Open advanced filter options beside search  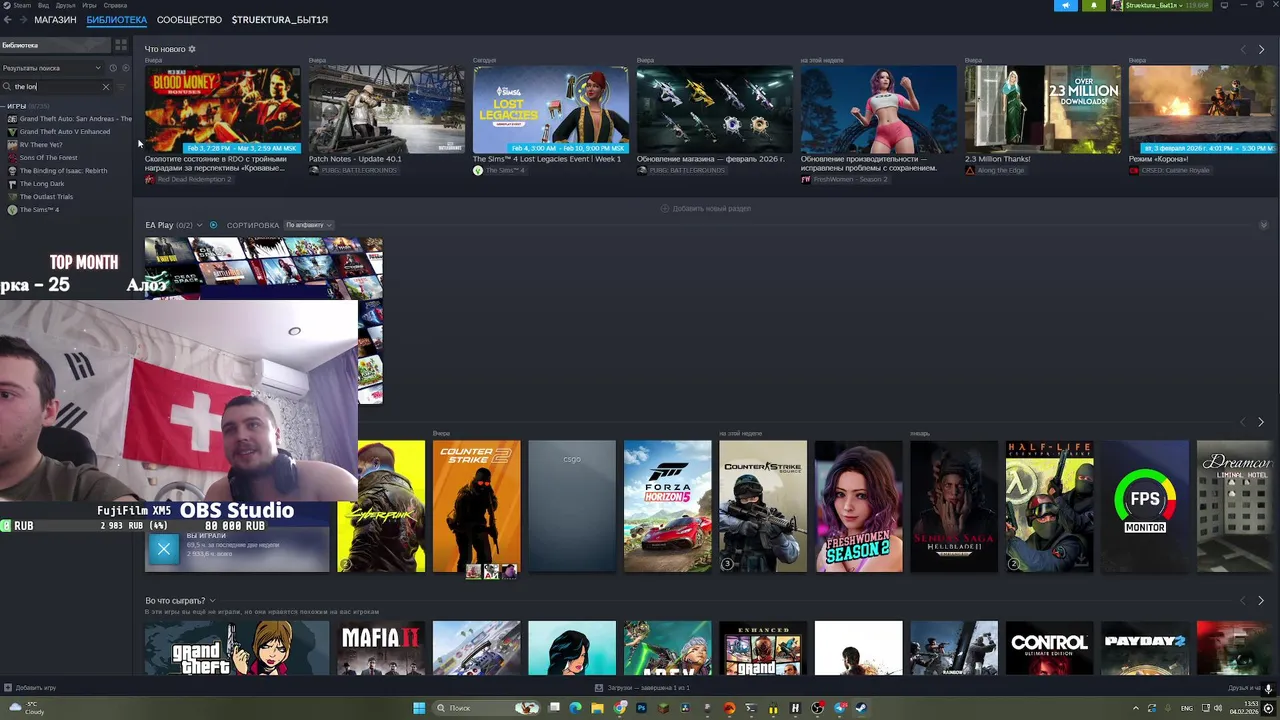(x=122, y=87)
